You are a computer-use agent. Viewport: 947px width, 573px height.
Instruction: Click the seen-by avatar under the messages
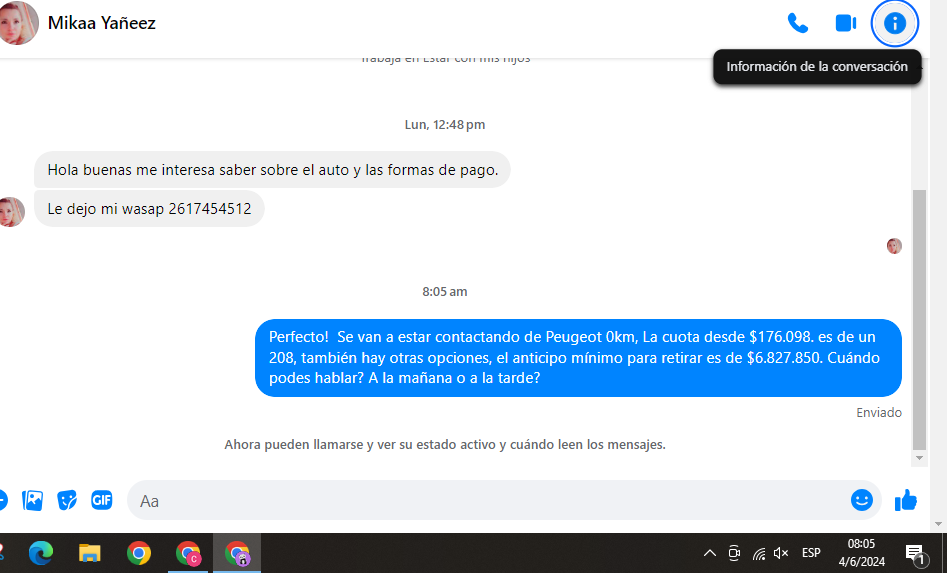[894, 246]
